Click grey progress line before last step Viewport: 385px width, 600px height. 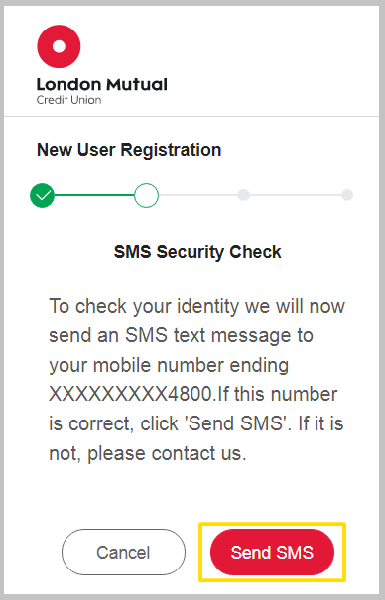point(295,195)
